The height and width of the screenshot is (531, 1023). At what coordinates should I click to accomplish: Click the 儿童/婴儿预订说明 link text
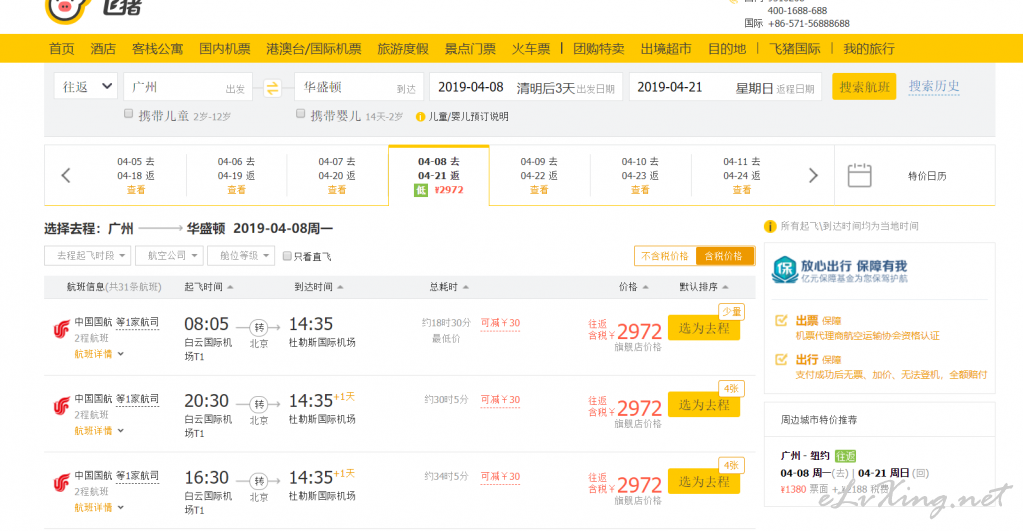[468, 117]
